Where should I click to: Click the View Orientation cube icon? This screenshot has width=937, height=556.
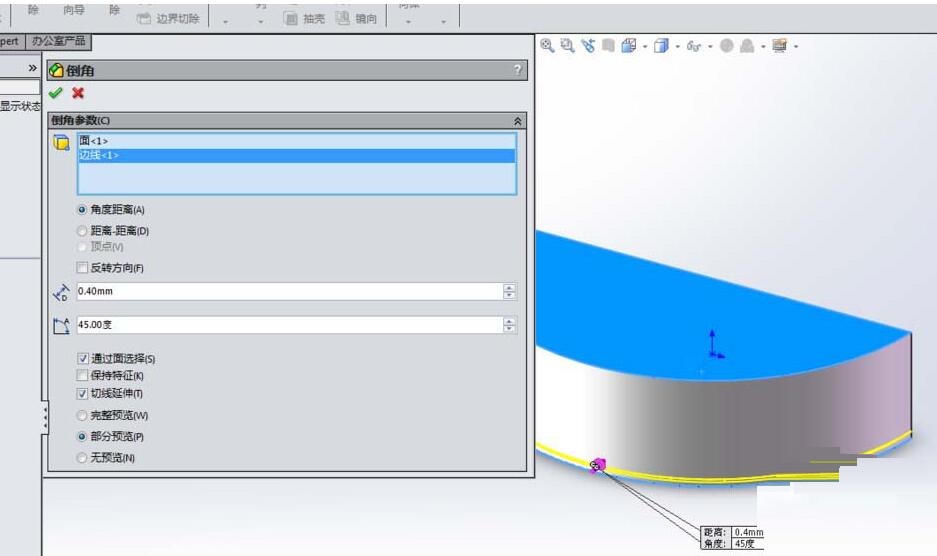point(628,45)
